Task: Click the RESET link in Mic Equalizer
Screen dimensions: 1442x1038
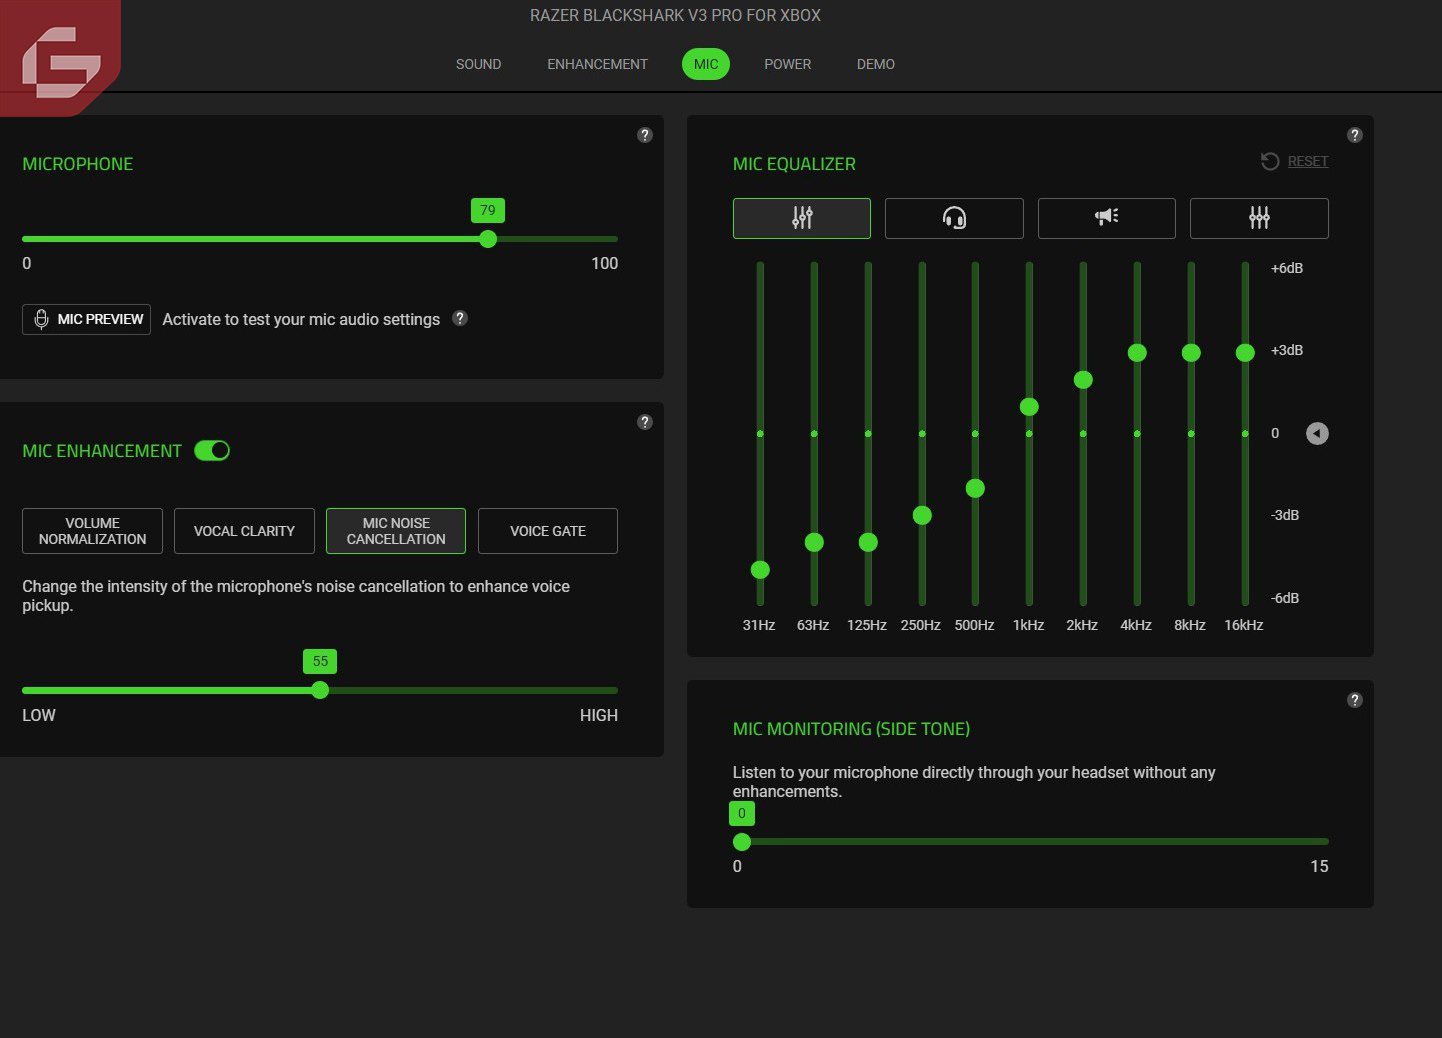Action: [x=1308, y=161]
